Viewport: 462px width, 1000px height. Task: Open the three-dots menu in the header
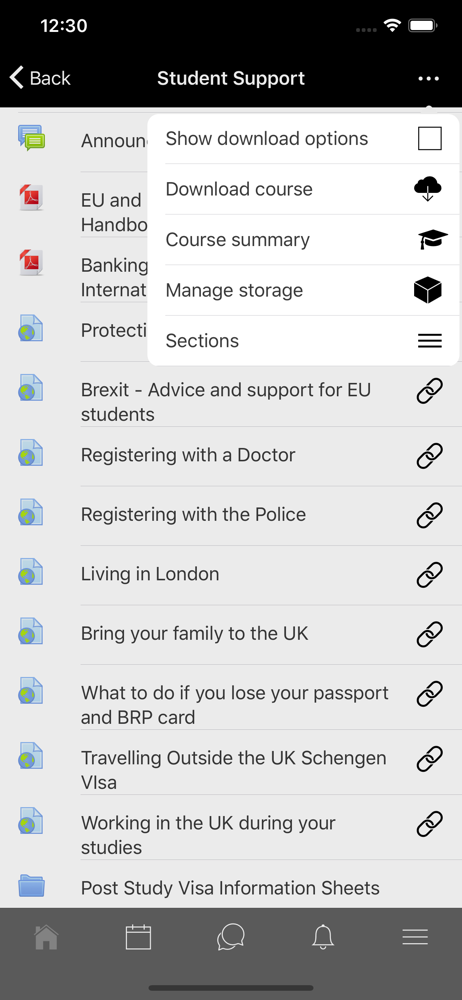point(428,78)
